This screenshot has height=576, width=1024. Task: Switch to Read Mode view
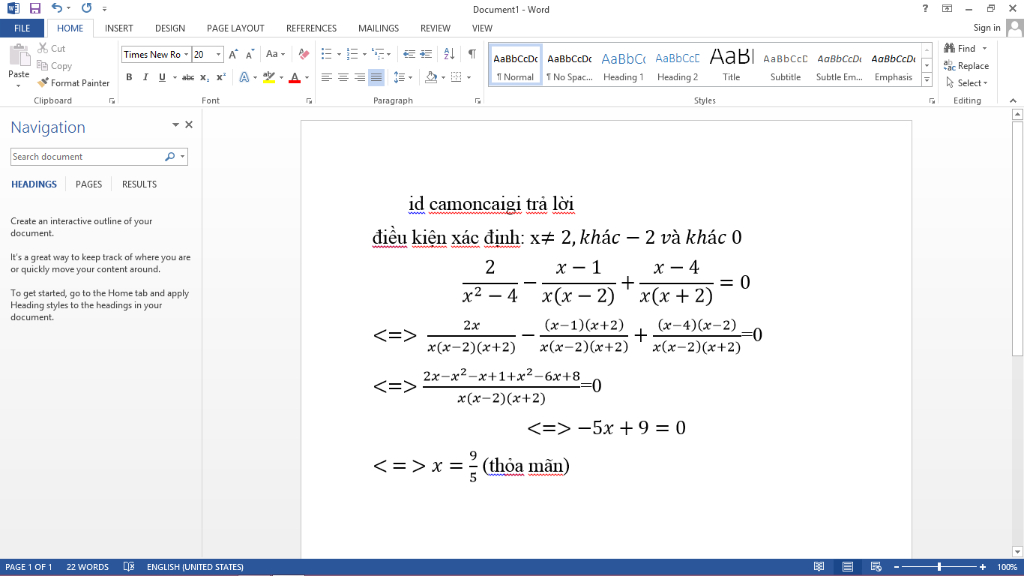[819, 567]
